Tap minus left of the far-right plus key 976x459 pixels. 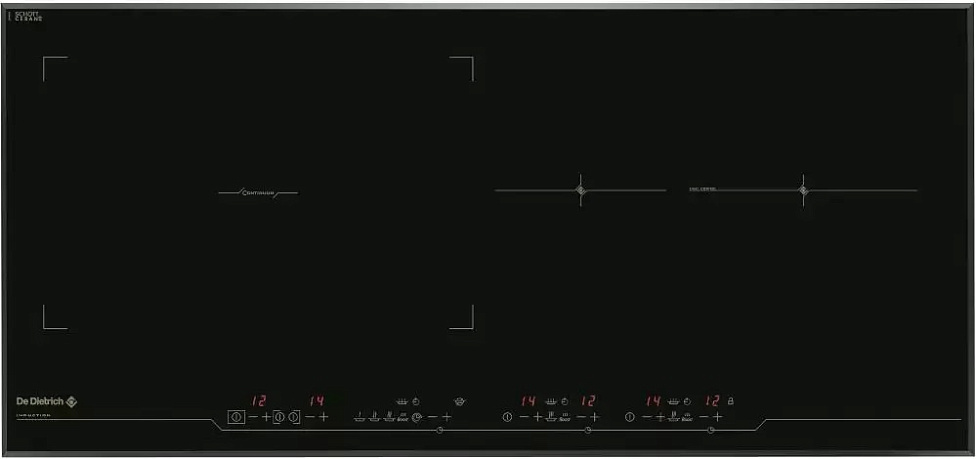pos(703,417)
